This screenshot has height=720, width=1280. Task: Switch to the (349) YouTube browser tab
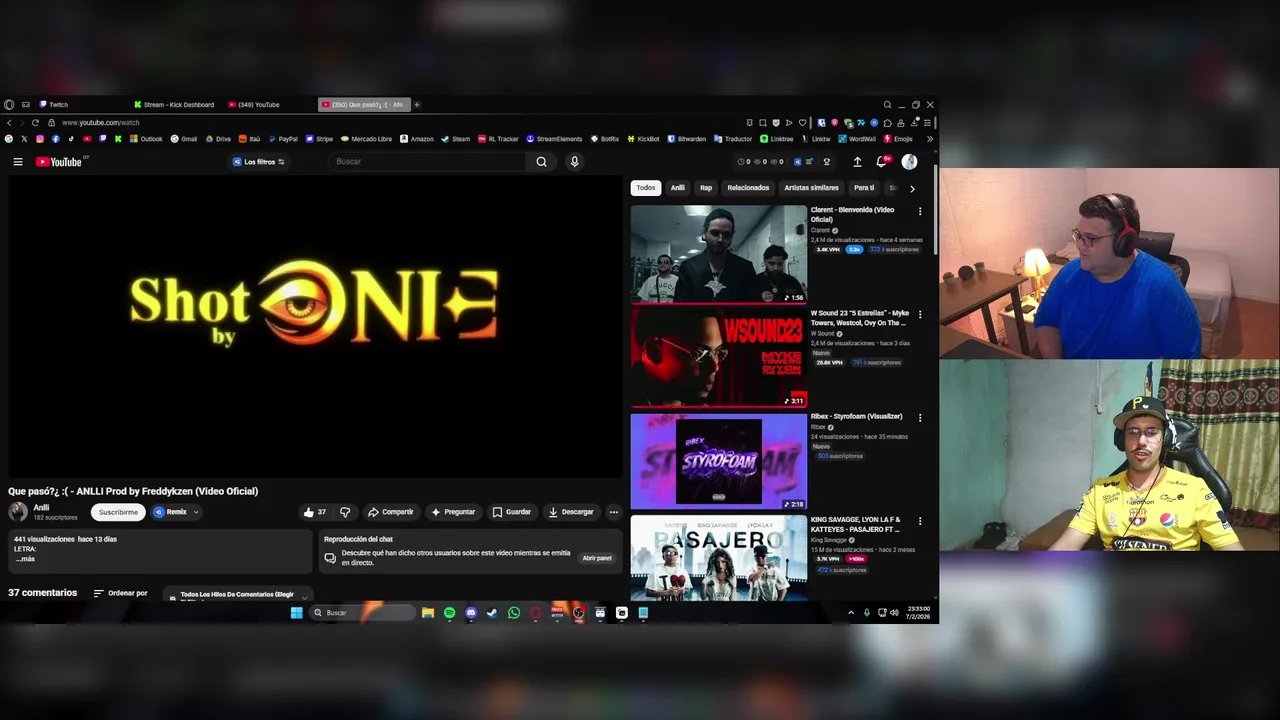click(255, 105)
